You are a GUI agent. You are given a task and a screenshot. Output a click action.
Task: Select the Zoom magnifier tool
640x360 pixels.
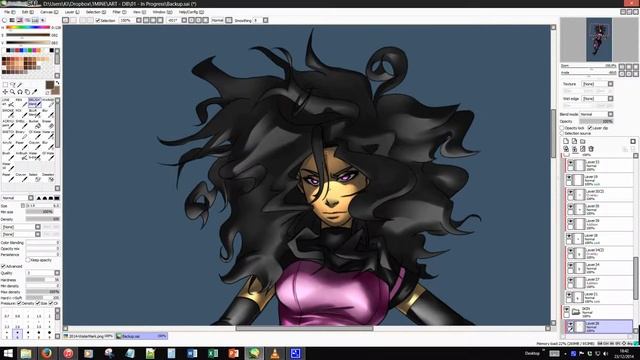(x=12, y=92)
